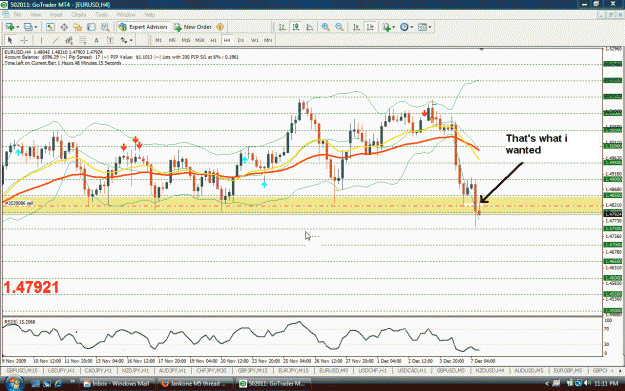
Task: Switch to bar chart display
Action: (x=282, y=27)
